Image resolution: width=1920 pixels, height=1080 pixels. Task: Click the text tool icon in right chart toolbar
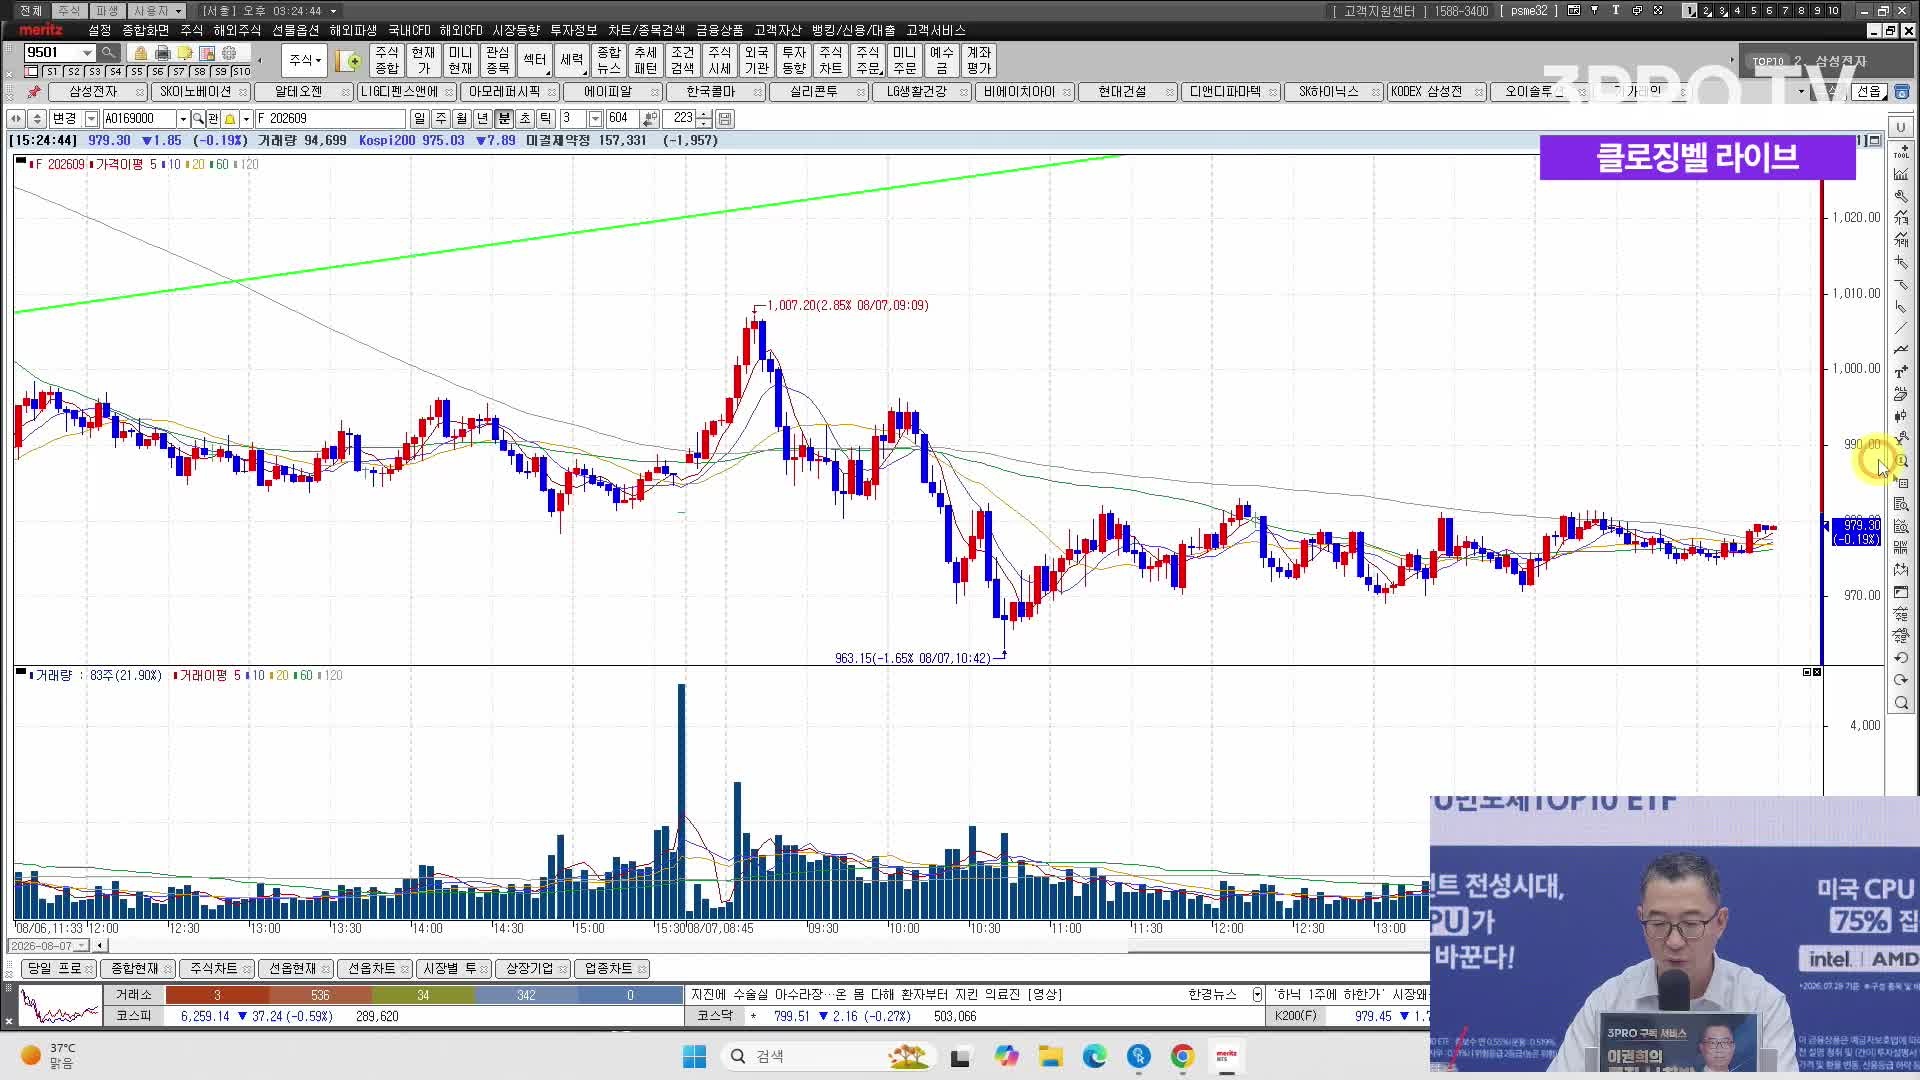click(x=1901, y=372)
